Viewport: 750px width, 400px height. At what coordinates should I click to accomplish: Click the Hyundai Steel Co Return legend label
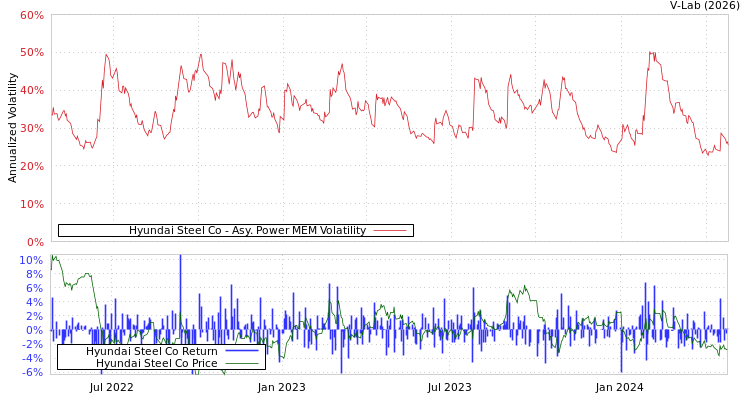(x=151, y=351)
